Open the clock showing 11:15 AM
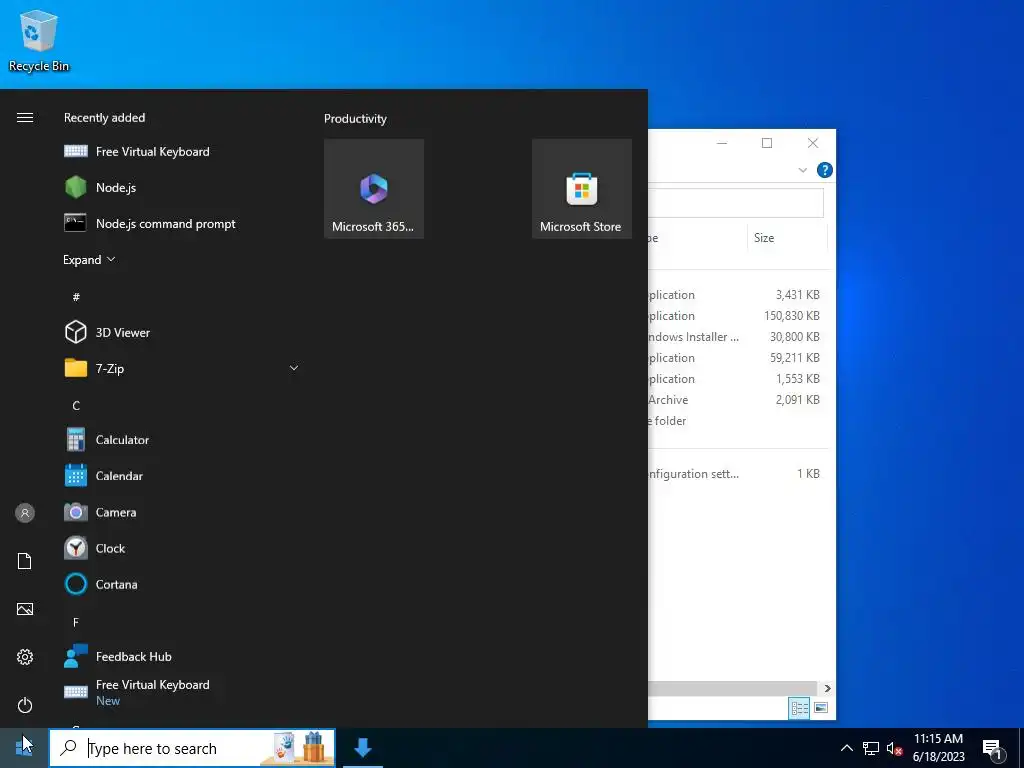This screenshot has width=1024, height=768. click(x=938, y=748)
